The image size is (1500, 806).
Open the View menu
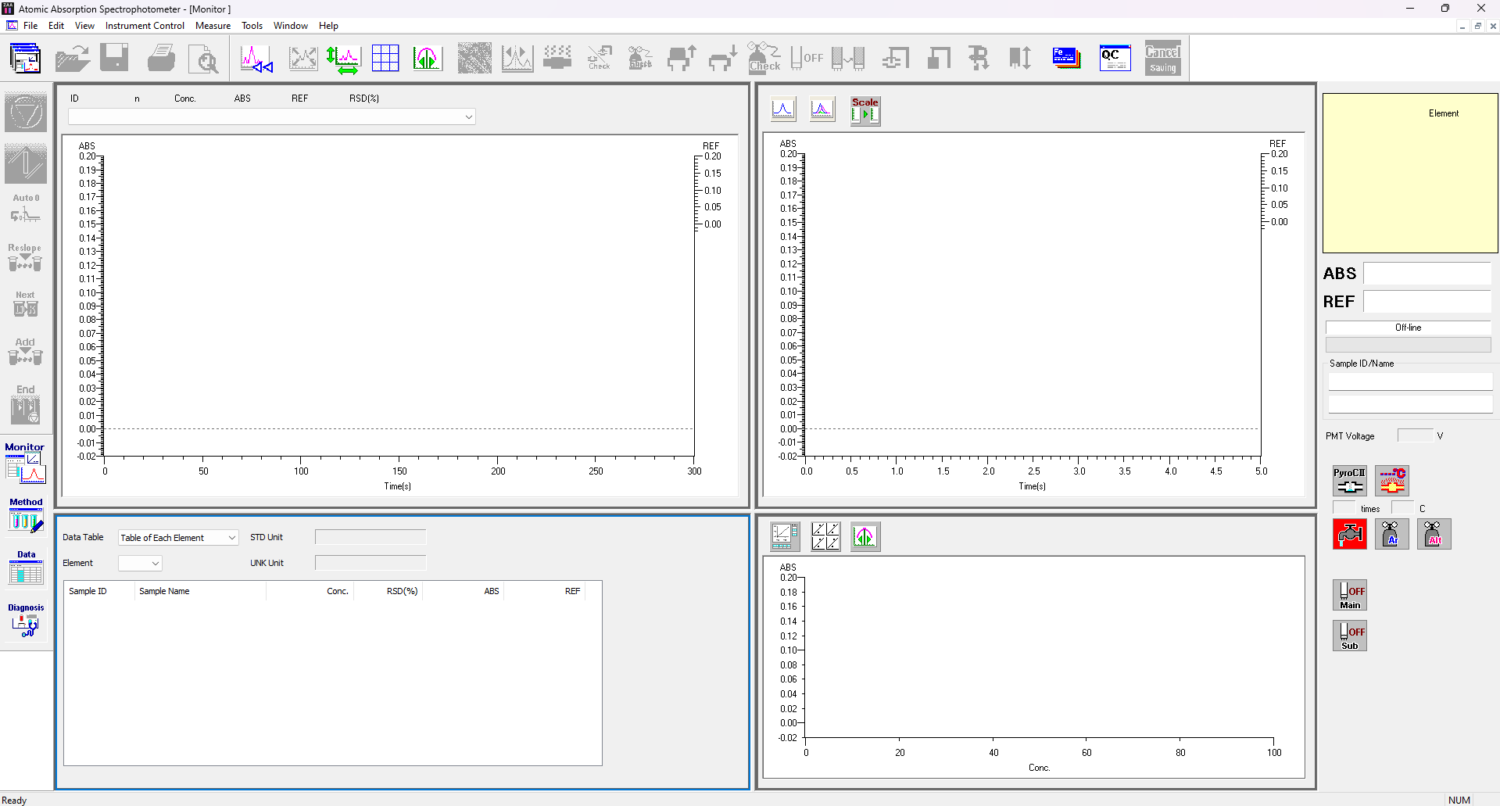(85, 25)
